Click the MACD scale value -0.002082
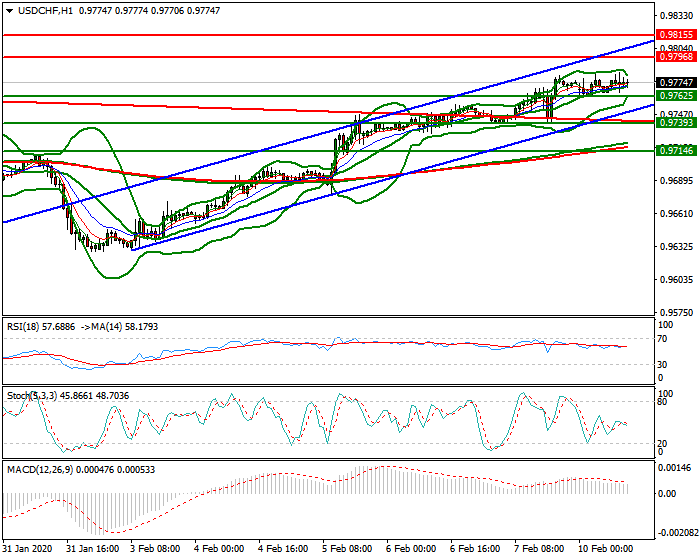700x560 pixels. click(x=678, y=533)
